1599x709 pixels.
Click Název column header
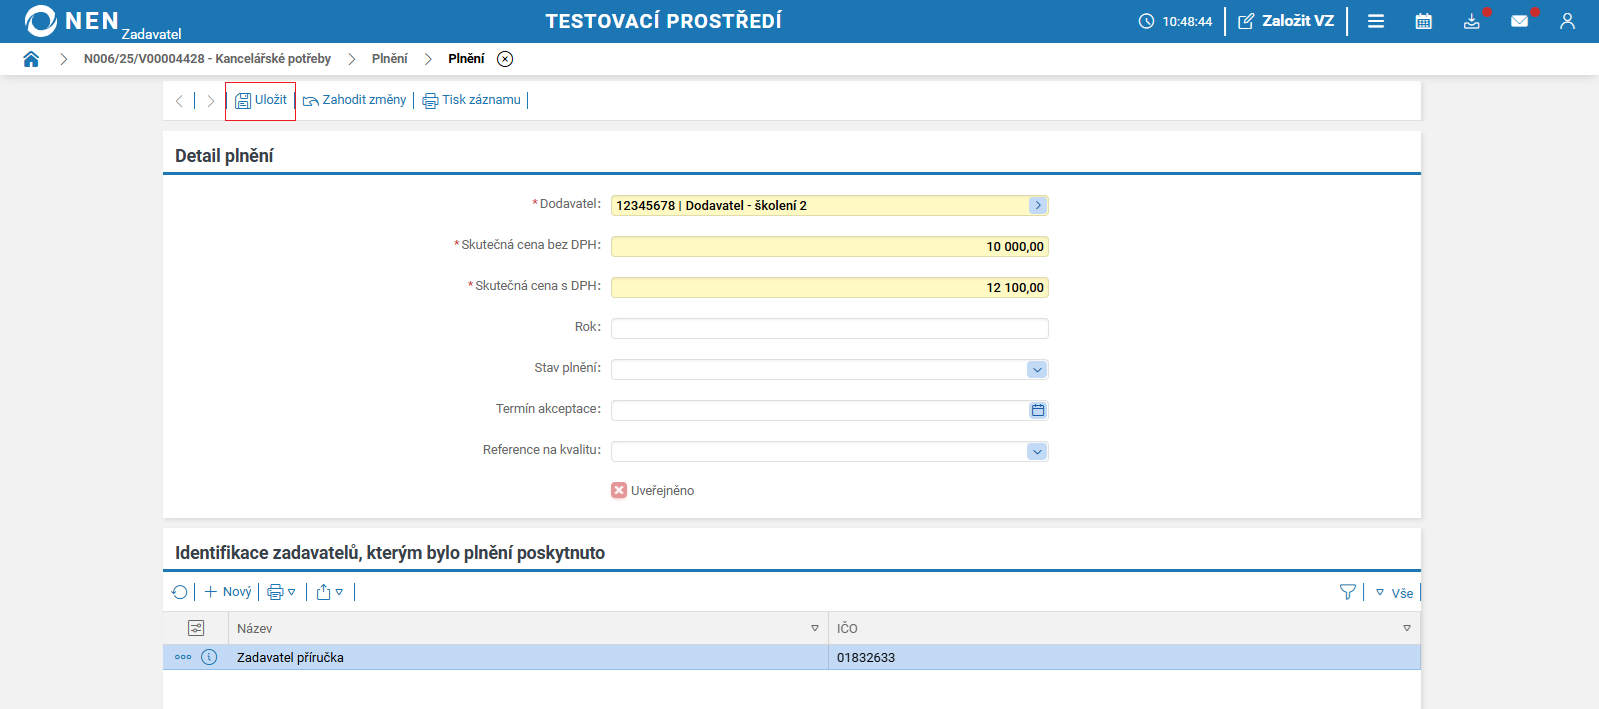528,628
